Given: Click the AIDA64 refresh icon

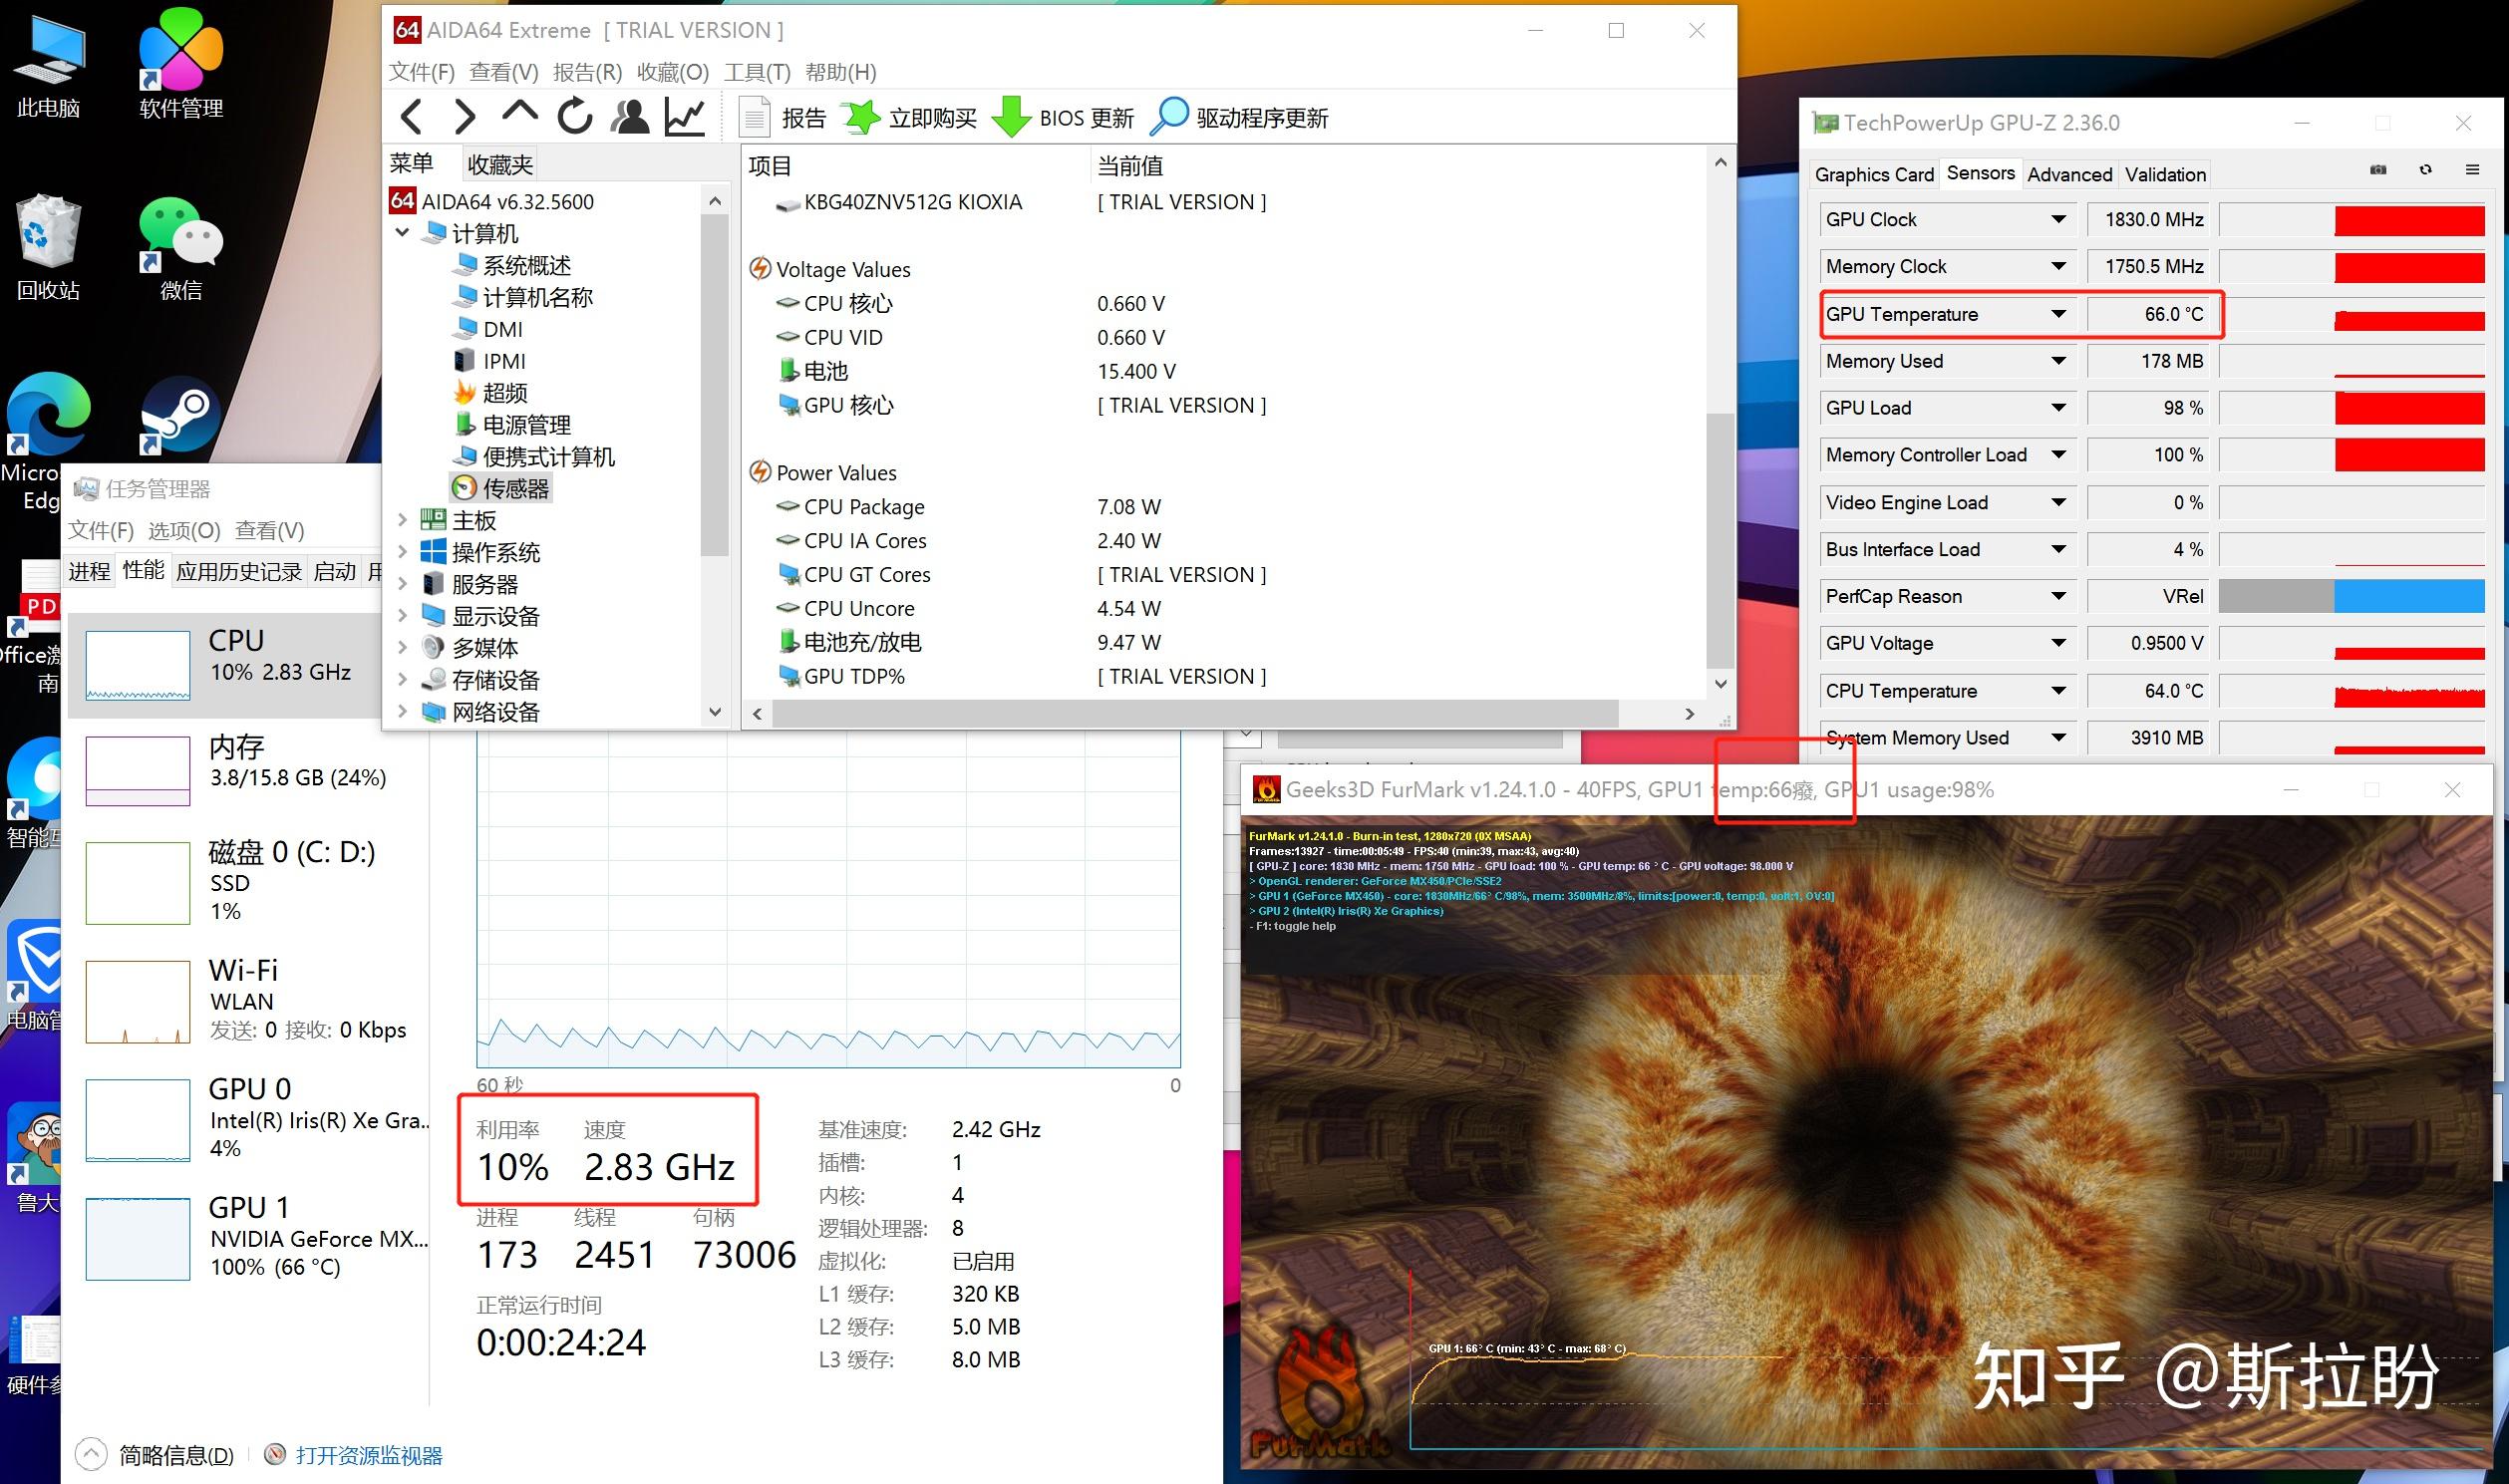Looking at the screenshot, I should [x=575, y=117].
